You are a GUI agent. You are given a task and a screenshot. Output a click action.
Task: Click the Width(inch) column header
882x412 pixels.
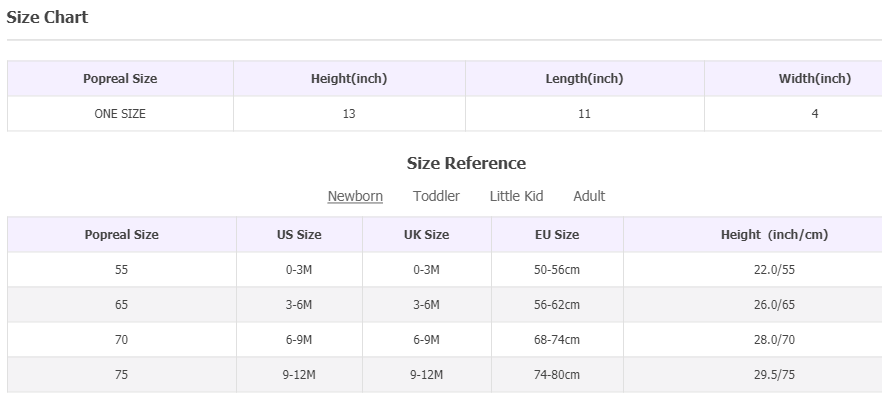point(814,79)
